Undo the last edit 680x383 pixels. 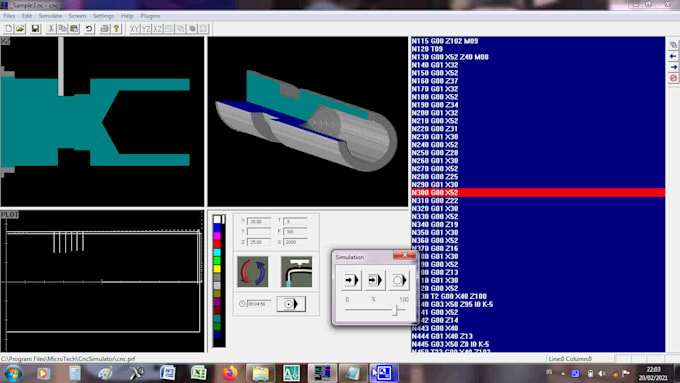click(89, 29)
